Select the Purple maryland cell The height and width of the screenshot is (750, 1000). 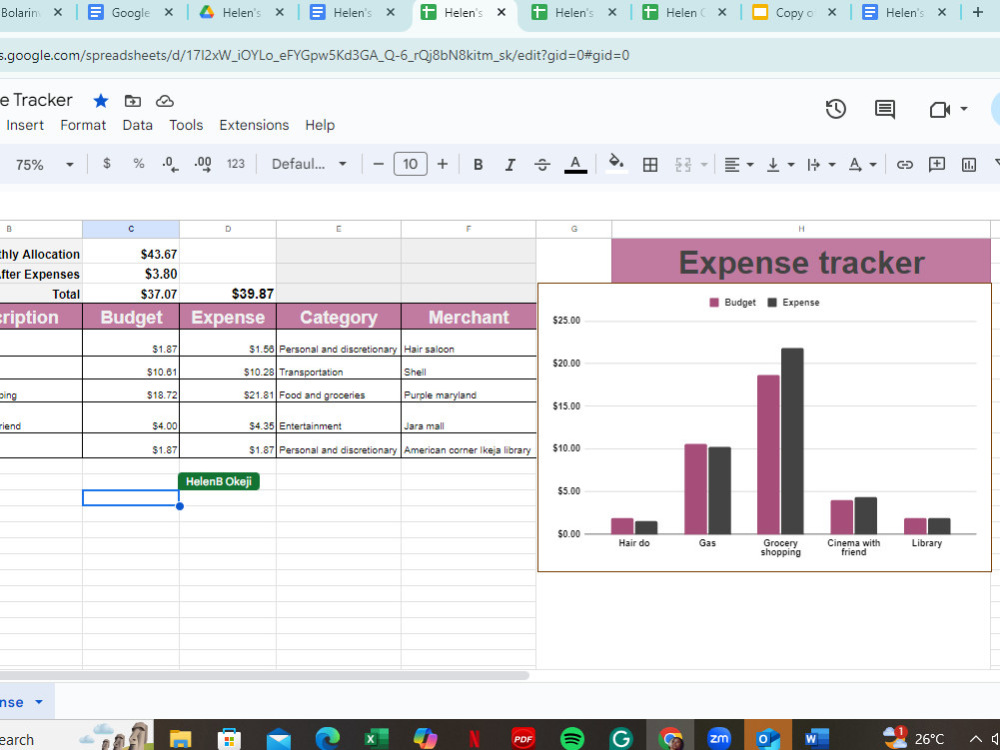[468, 391]
